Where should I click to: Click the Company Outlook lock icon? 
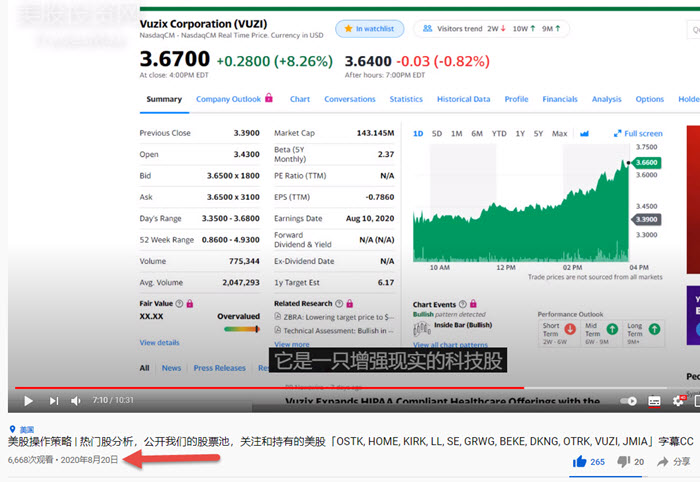(269, 97)
